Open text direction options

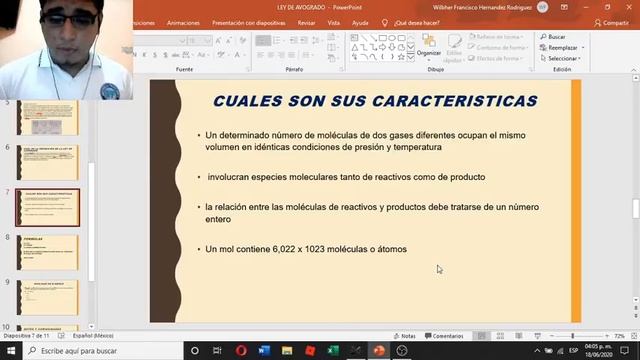(x=333, y=37)
